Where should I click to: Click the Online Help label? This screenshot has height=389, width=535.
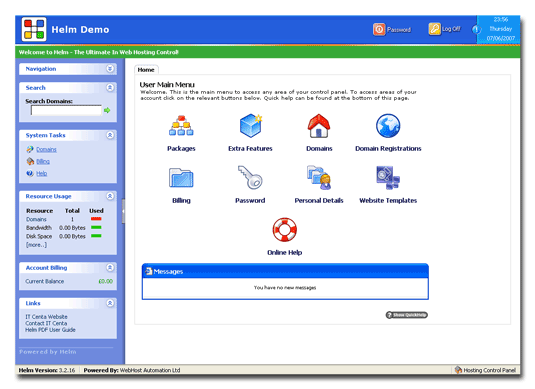pos(285,253)
